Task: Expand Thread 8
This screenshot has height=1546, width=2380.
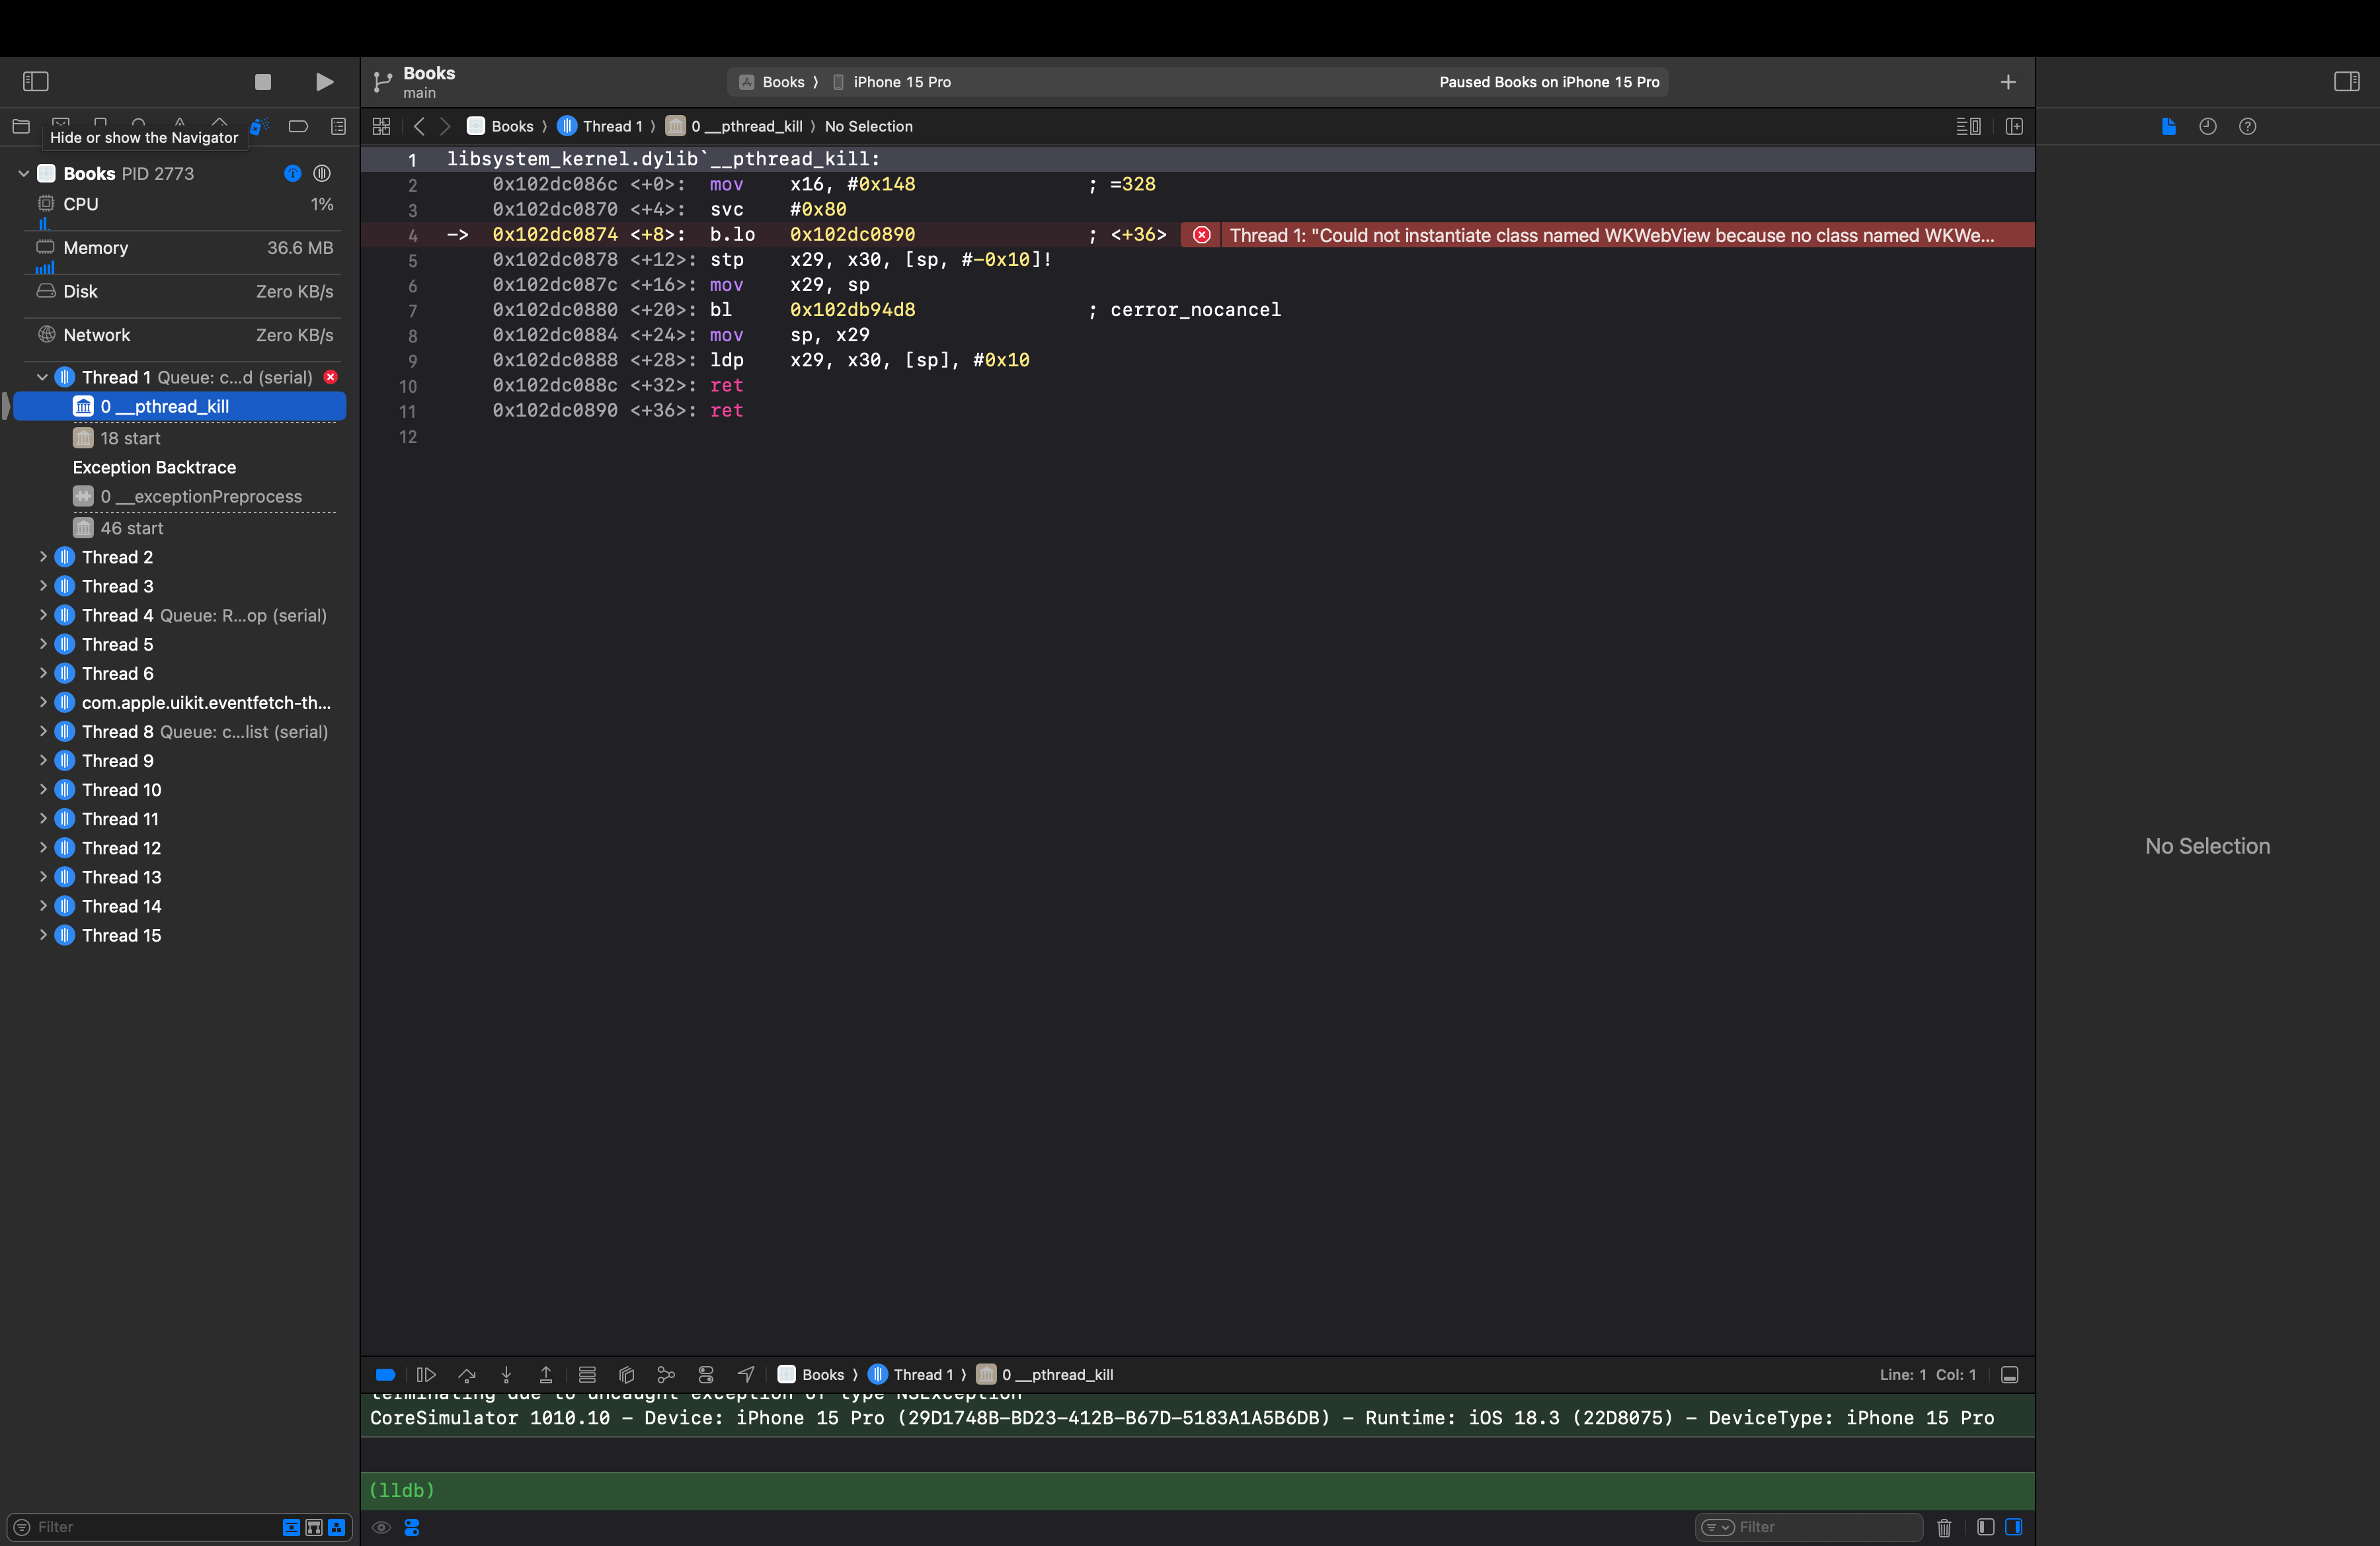Action: click(43, 731)
